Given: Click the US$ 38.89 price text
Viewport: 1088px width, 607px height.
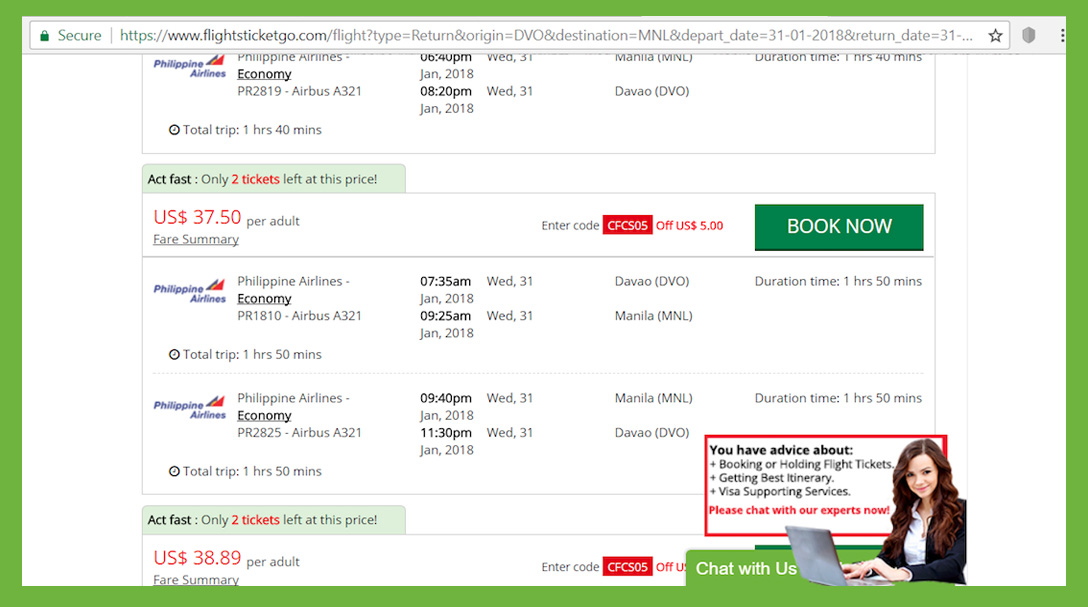Looking at the screenshot, I should click(197, 558).
